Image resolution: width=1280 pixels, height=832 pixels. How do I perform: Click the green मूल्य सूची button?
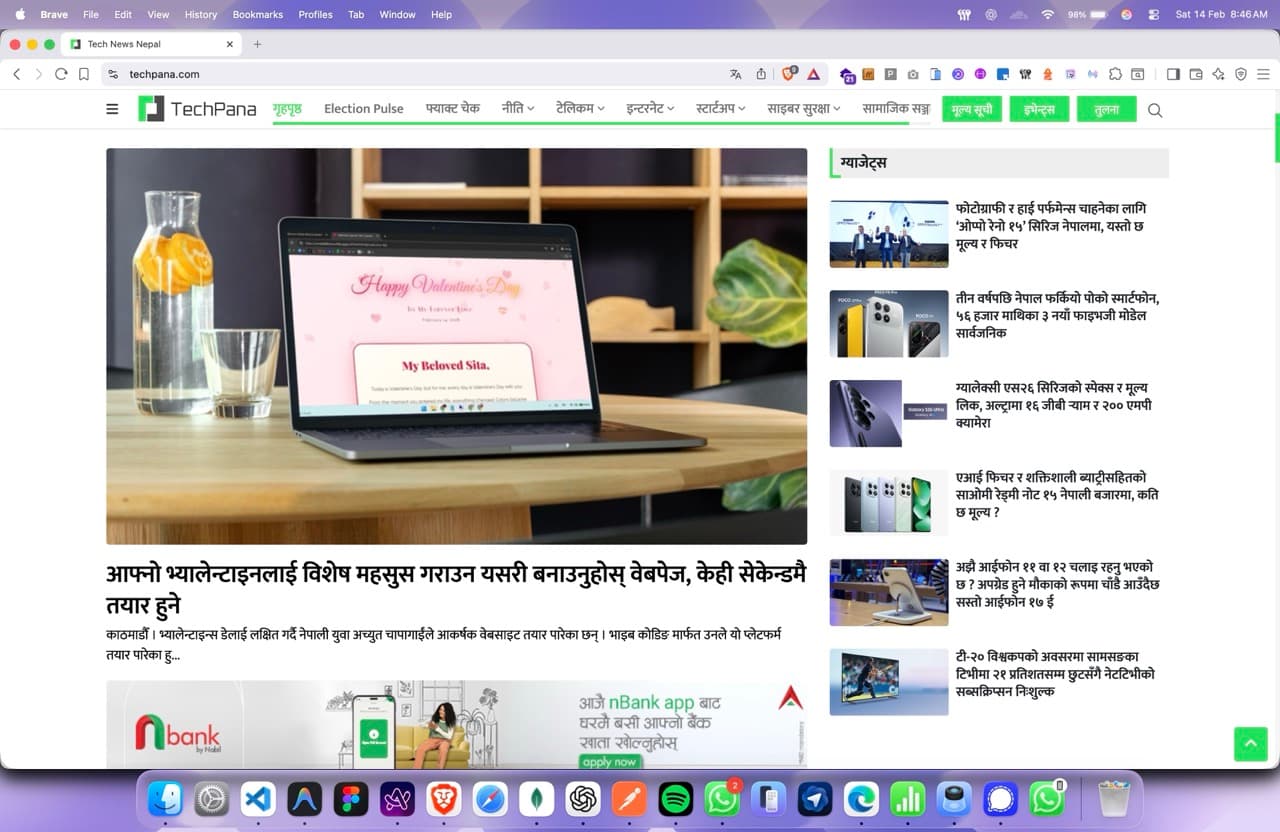971,109
